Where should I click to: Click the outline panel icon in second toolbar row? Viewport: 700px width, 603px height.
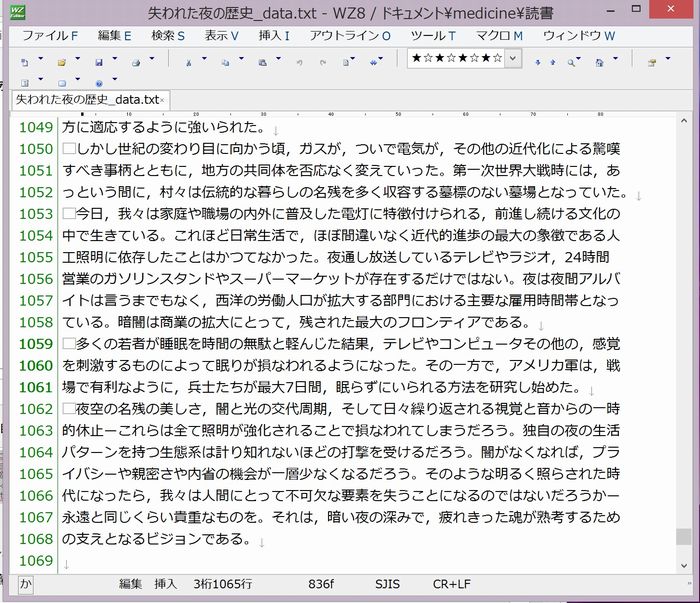(x=25, y=83)
